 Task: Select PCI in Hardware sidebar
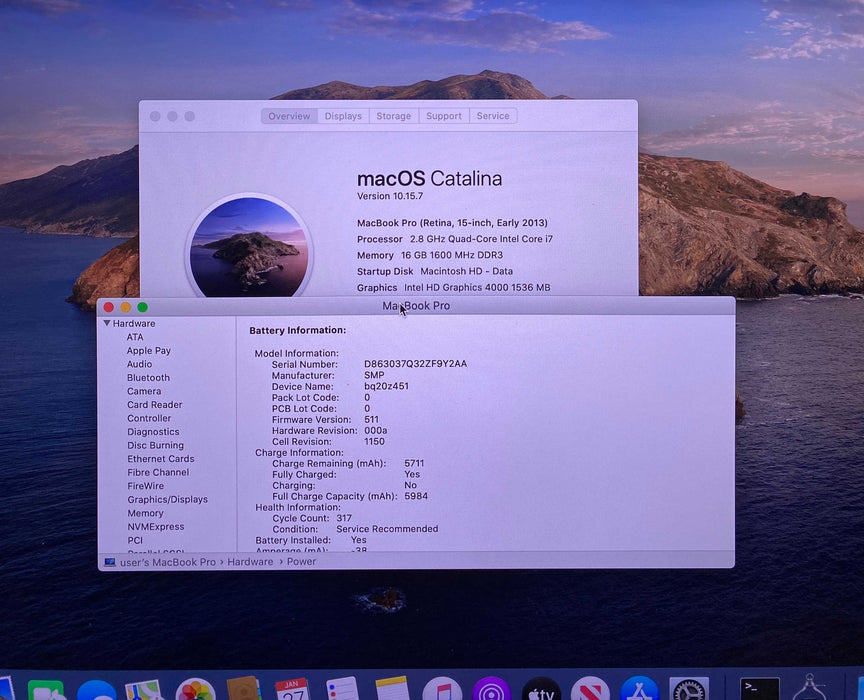(x=135, y=540)
